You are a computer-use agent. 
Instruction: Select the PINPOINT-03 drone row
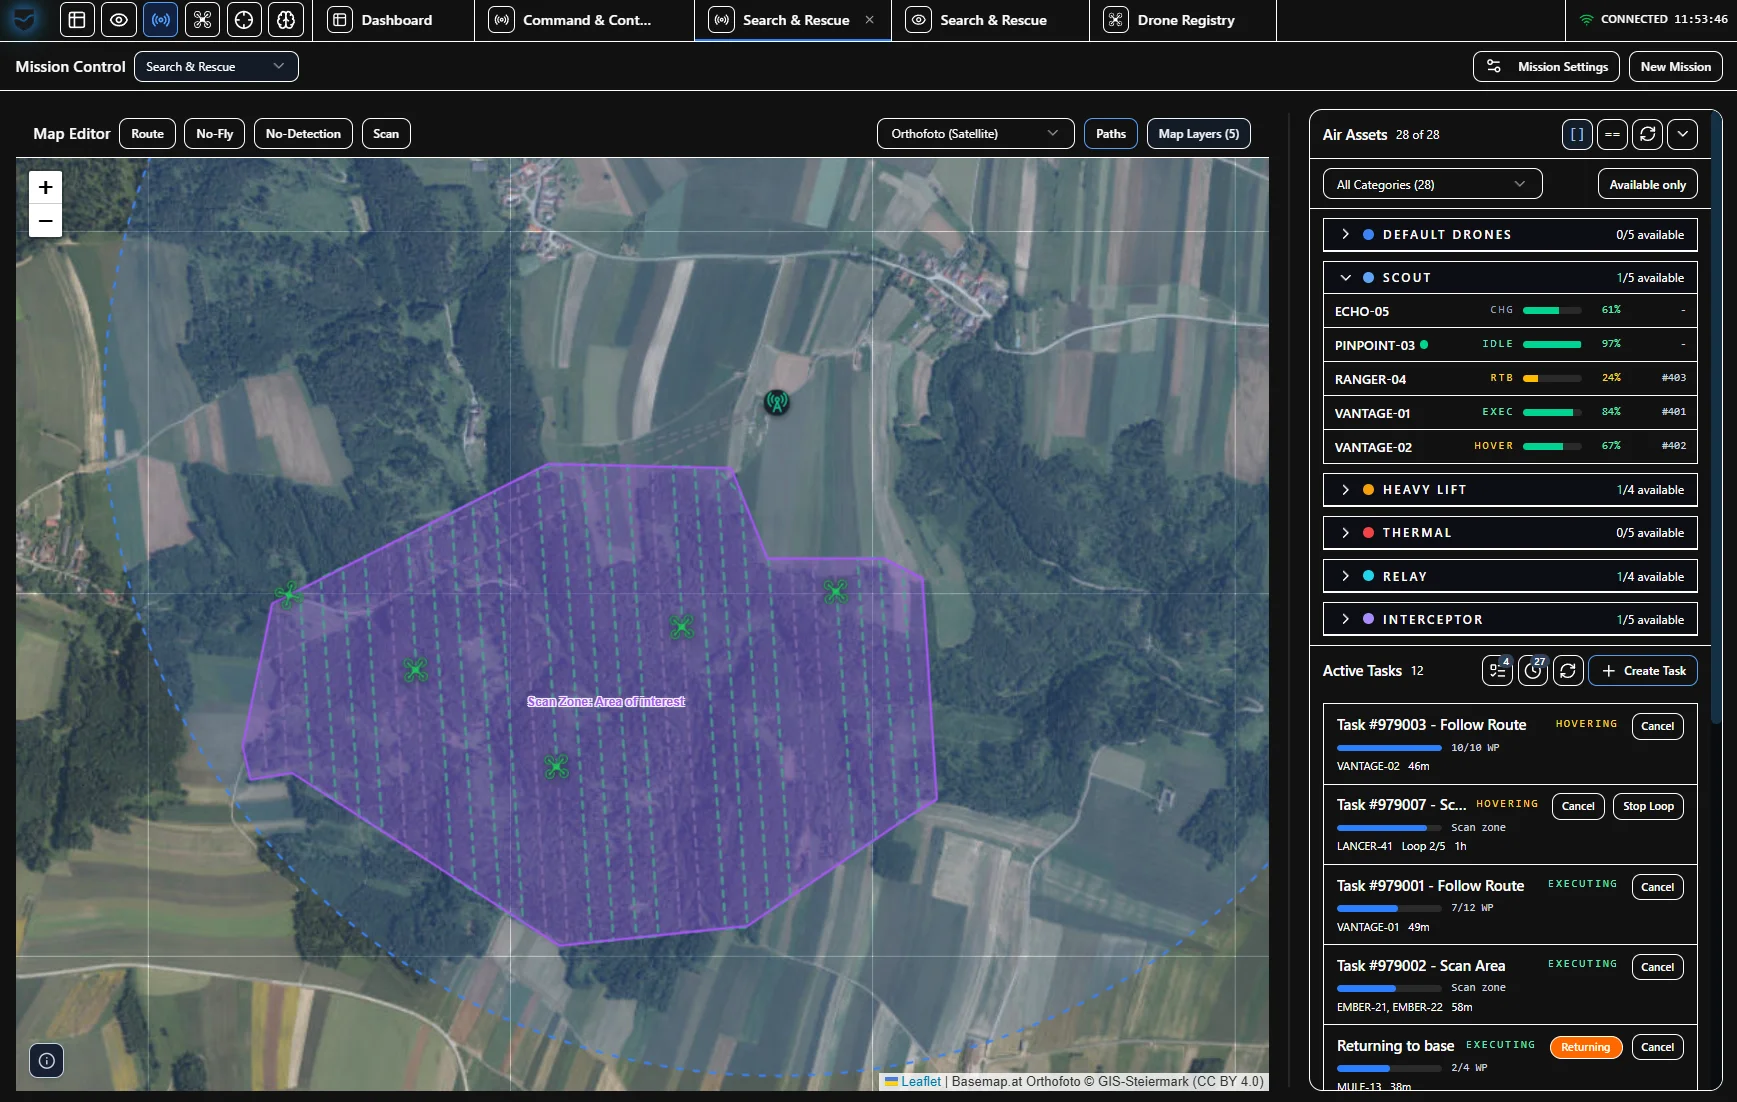(x=1510, y=345)
